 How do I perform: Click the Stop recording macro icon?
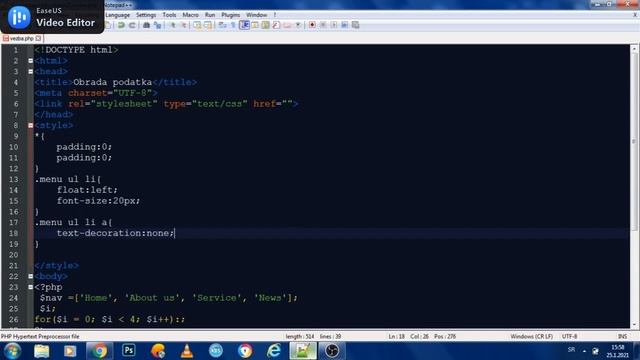(323, 25)
